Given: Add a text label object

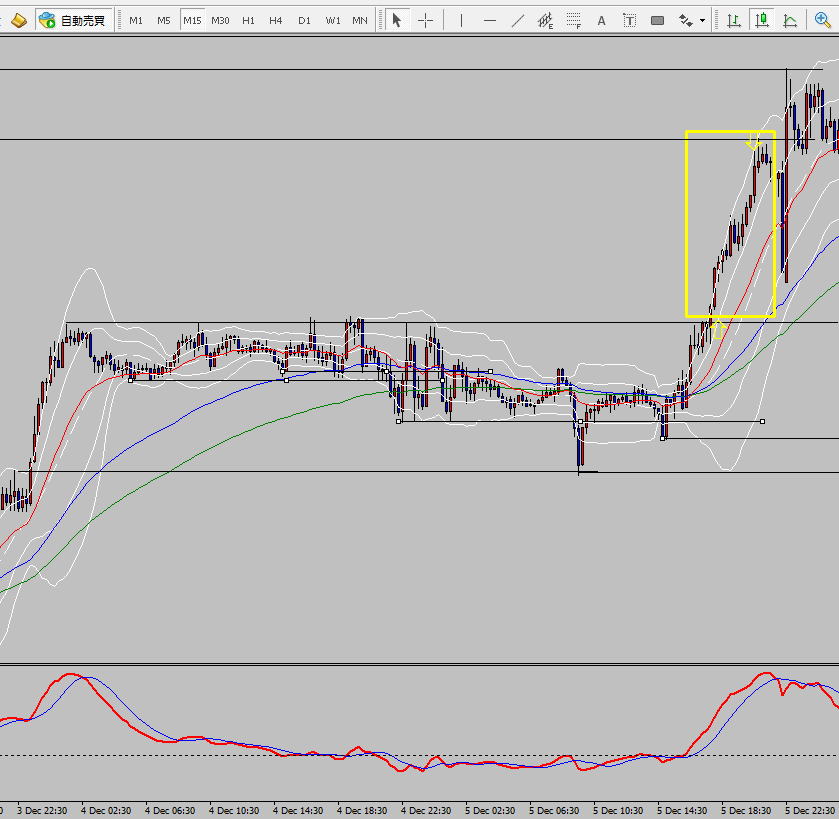Looking at the screenshot, I should (629, 20).
